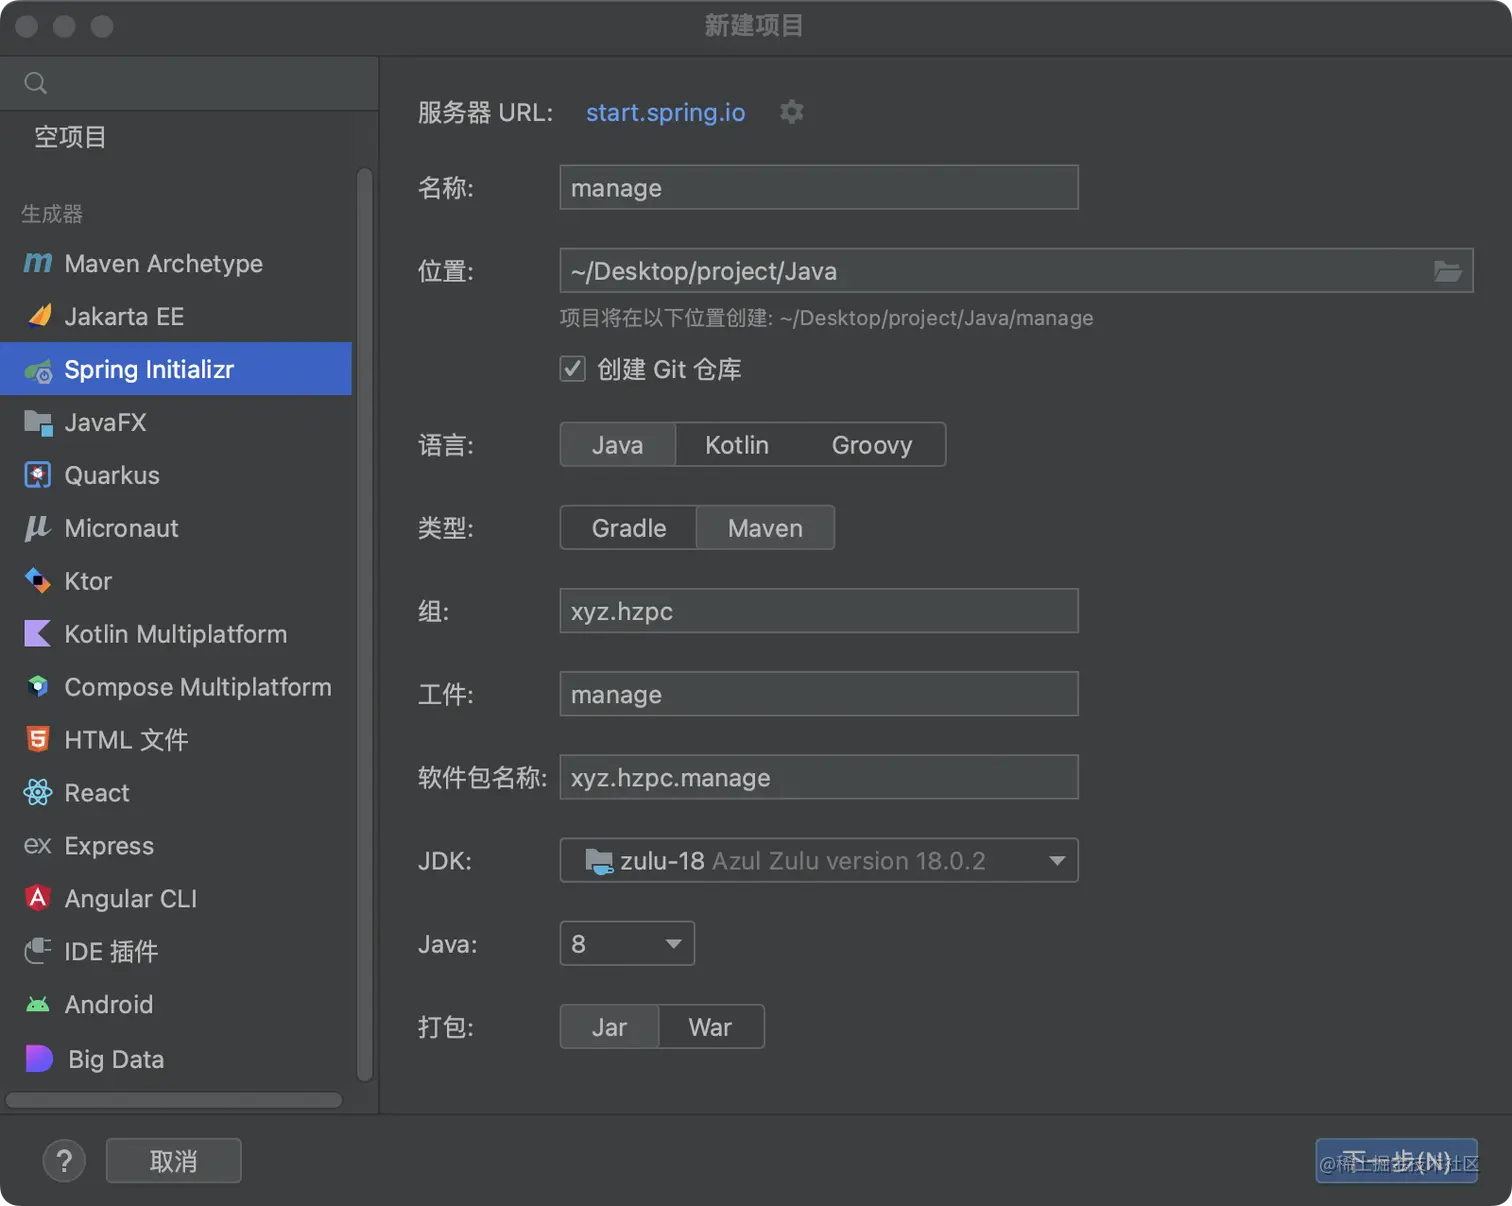Select JavaFX generator entry
Viewport: 1512px width, 1206px height.
click(x=176, y=423)
